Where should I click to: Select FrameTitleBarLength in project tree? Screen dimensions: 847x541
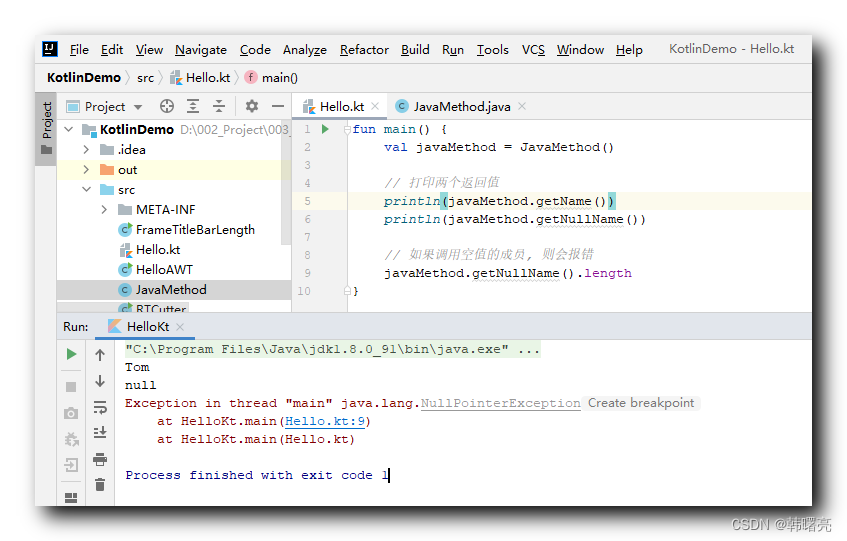click(x=195, y=229)
